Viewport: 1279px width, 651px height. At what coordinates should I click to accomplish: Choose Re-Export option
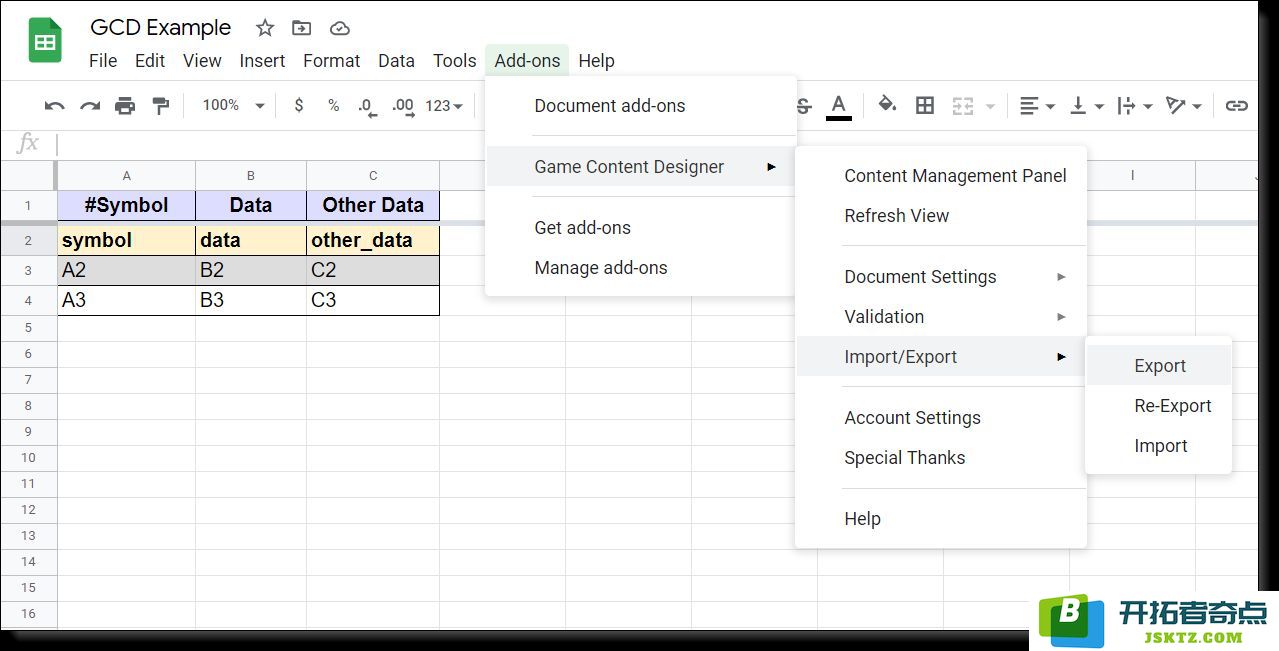pos(1159,406)
